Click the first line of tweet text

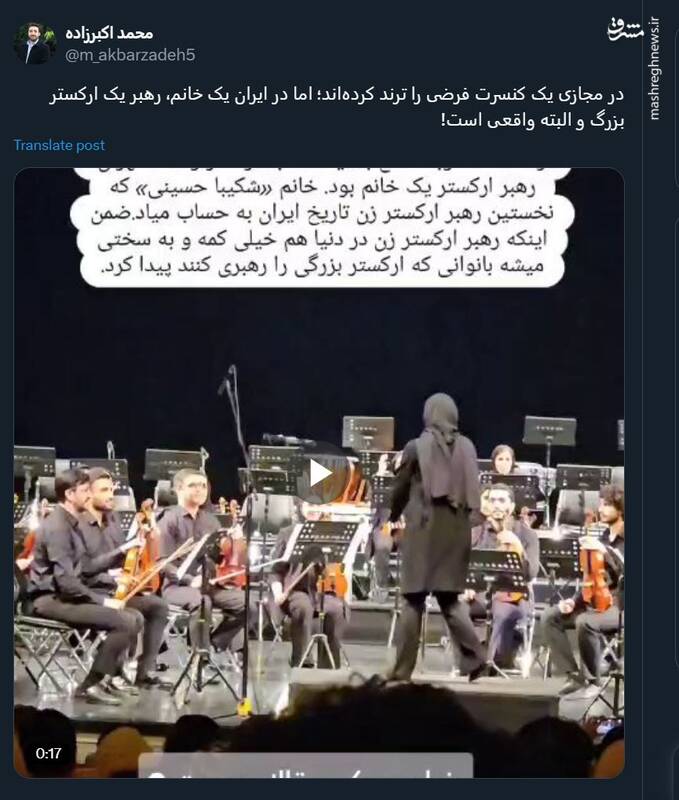(337, 96)
